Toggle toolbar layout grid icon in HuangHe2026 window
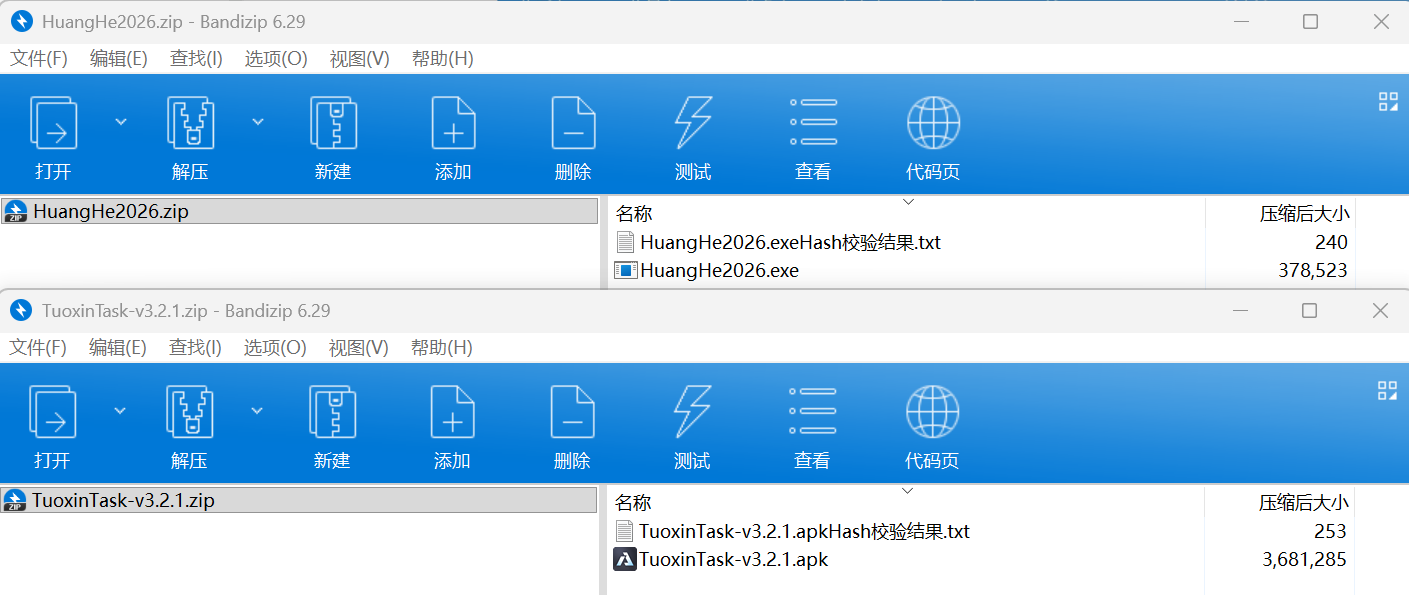 1388,101
